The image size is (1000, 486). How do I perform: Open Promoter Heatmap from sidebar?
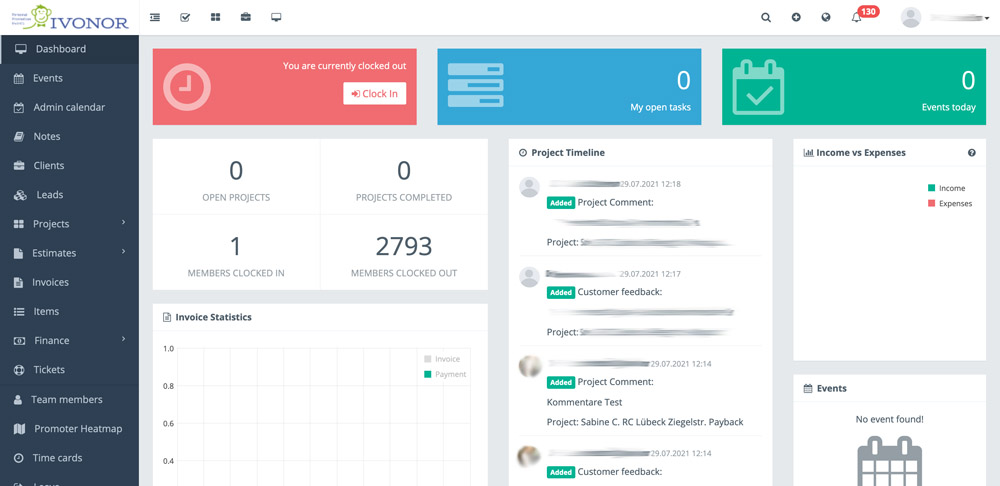click(77, 429)
